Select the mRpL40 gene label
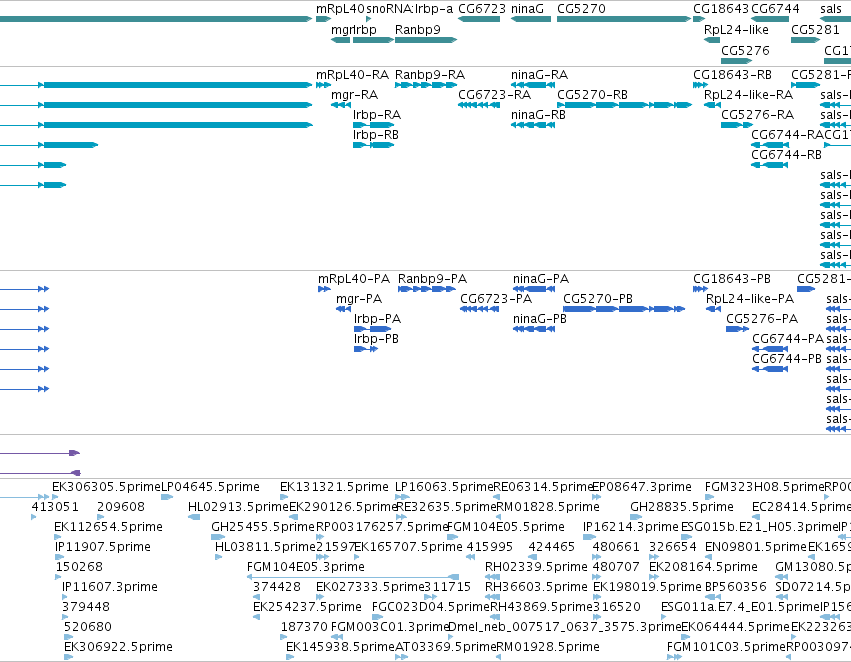 coord(340,9)
